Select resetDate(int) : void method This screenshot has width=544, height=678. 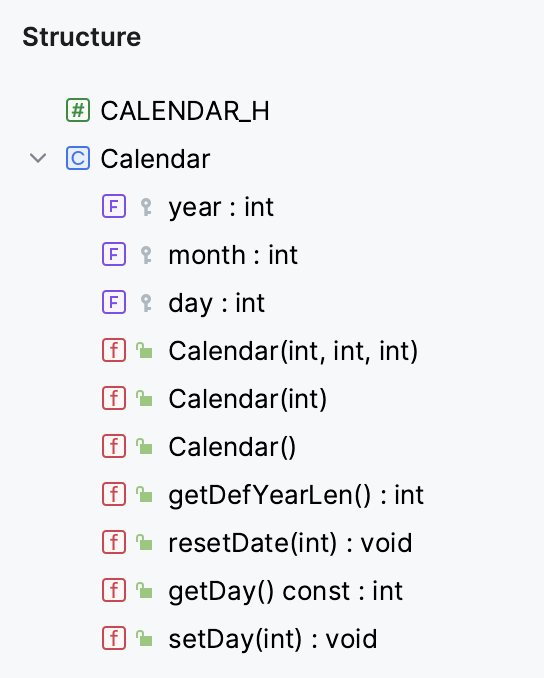point(290,543)
